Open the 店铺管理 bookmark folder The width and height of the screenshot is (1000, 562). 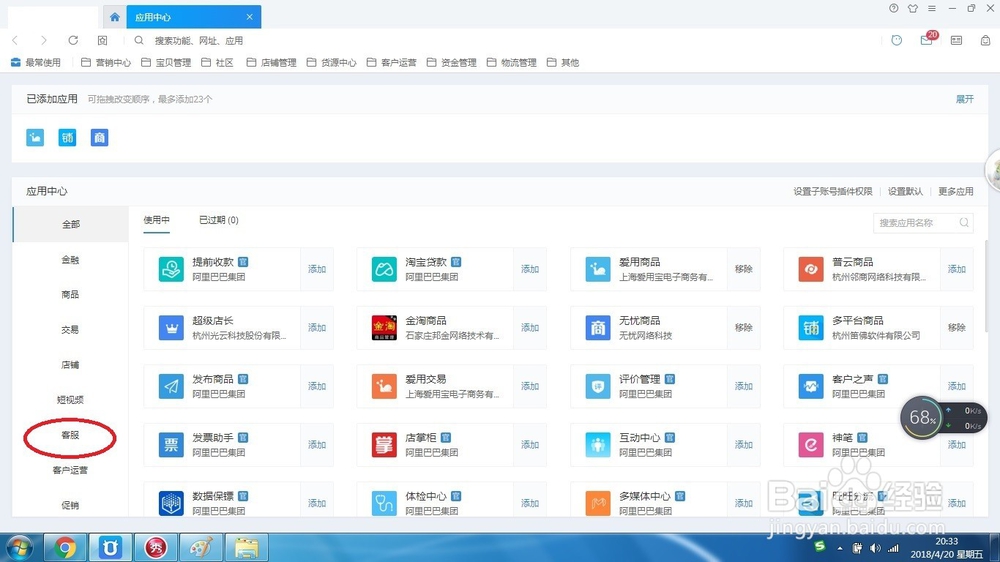pyautogui.click(x=272, y=63)
